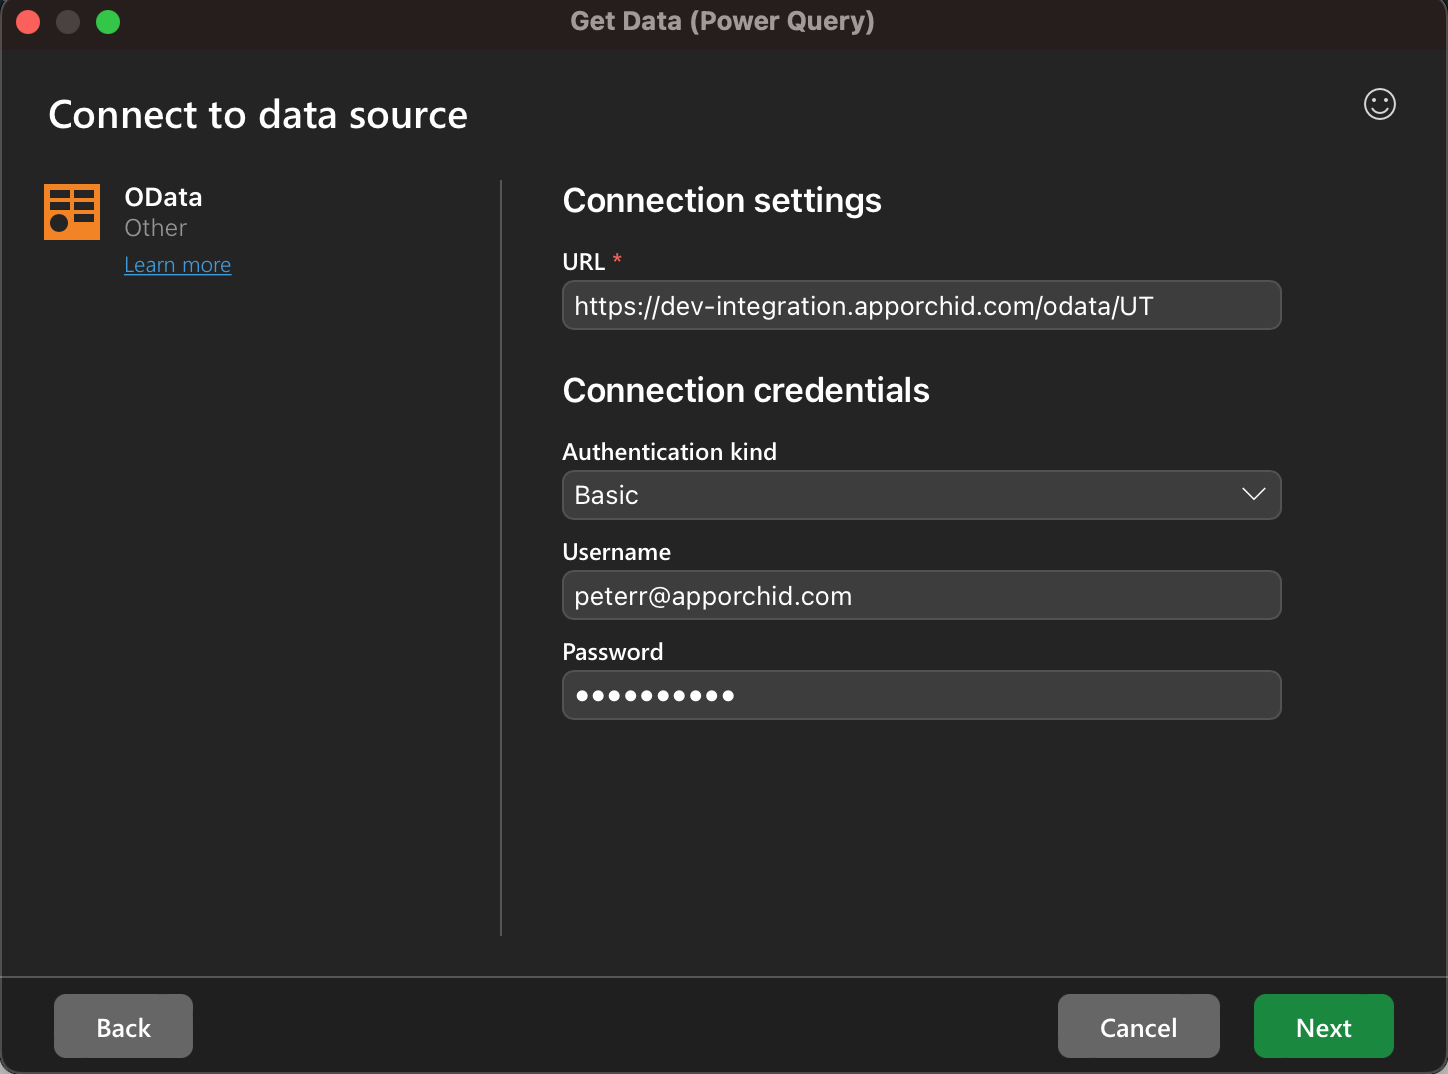Click the orange OData connector icon
Image resolution: width=1448 pixels, height=1074 pixels.
pos(72,212)
